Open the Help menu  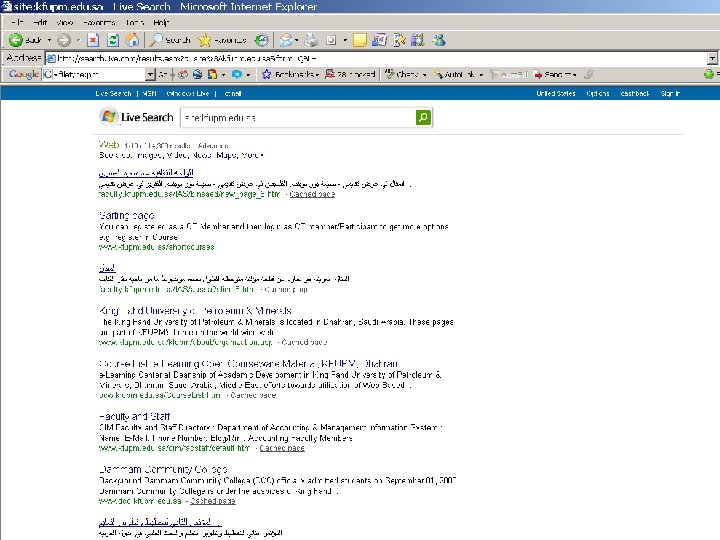tap(161, 22)
